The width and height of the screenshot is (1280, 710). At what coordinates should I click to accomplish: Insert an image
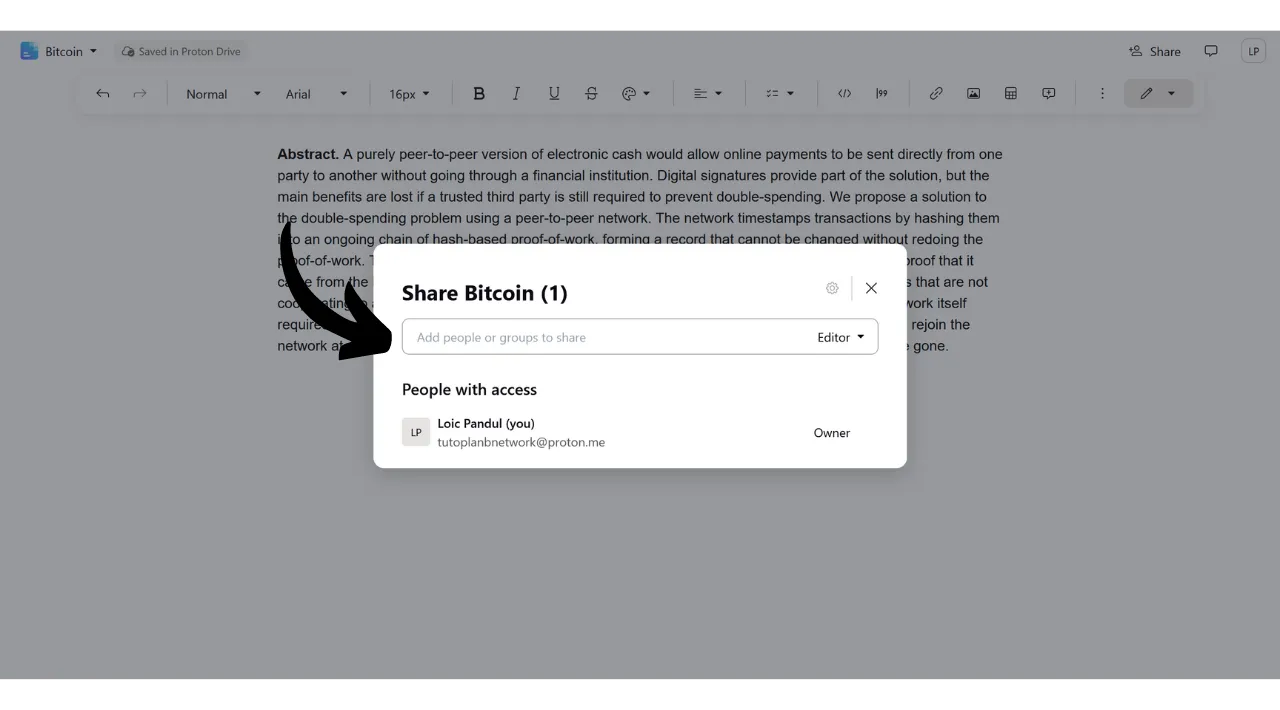[x=973, y=94]
